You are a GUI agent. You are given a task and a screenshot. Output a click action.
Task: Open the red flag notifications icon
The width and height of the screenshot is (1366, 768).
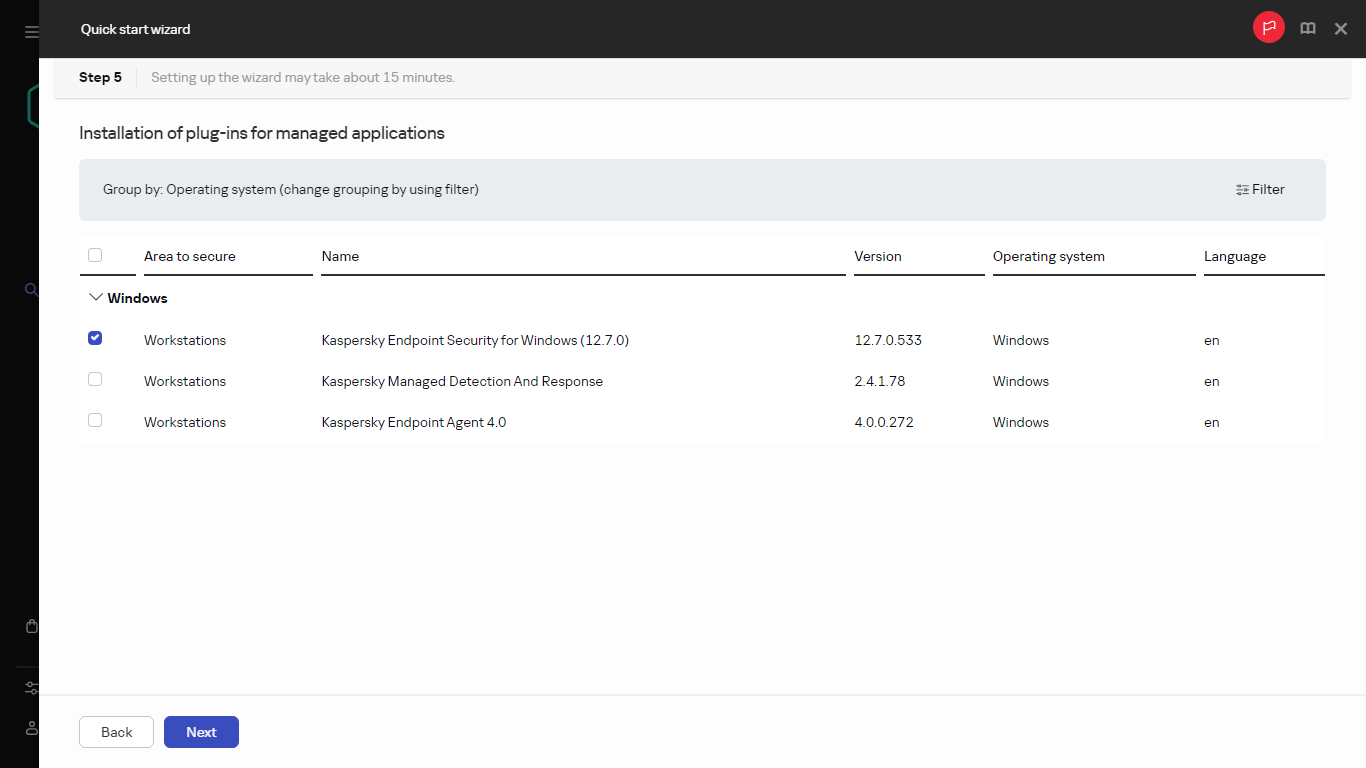click(x=1268, y=28)
